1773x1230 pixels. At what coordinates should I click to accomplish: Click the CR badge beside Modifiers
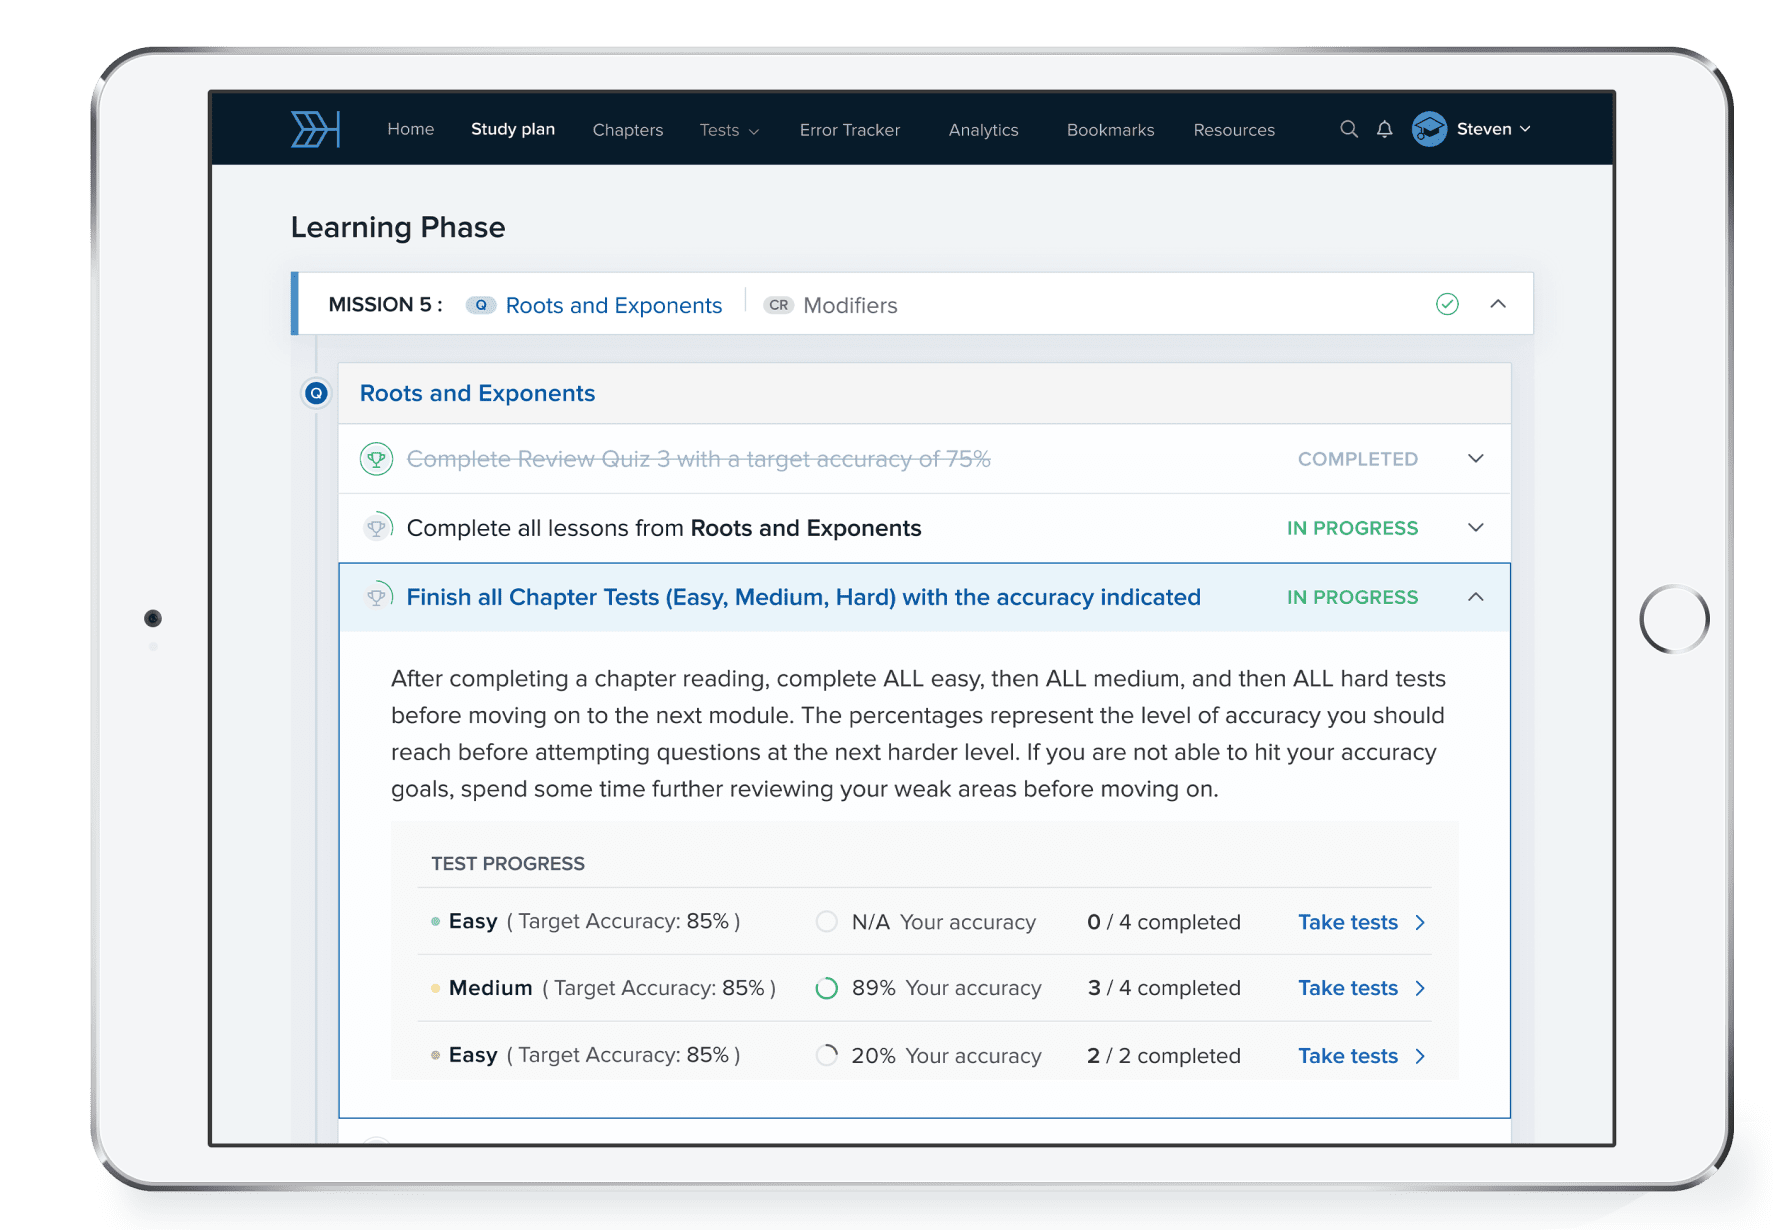coord(779,305)
